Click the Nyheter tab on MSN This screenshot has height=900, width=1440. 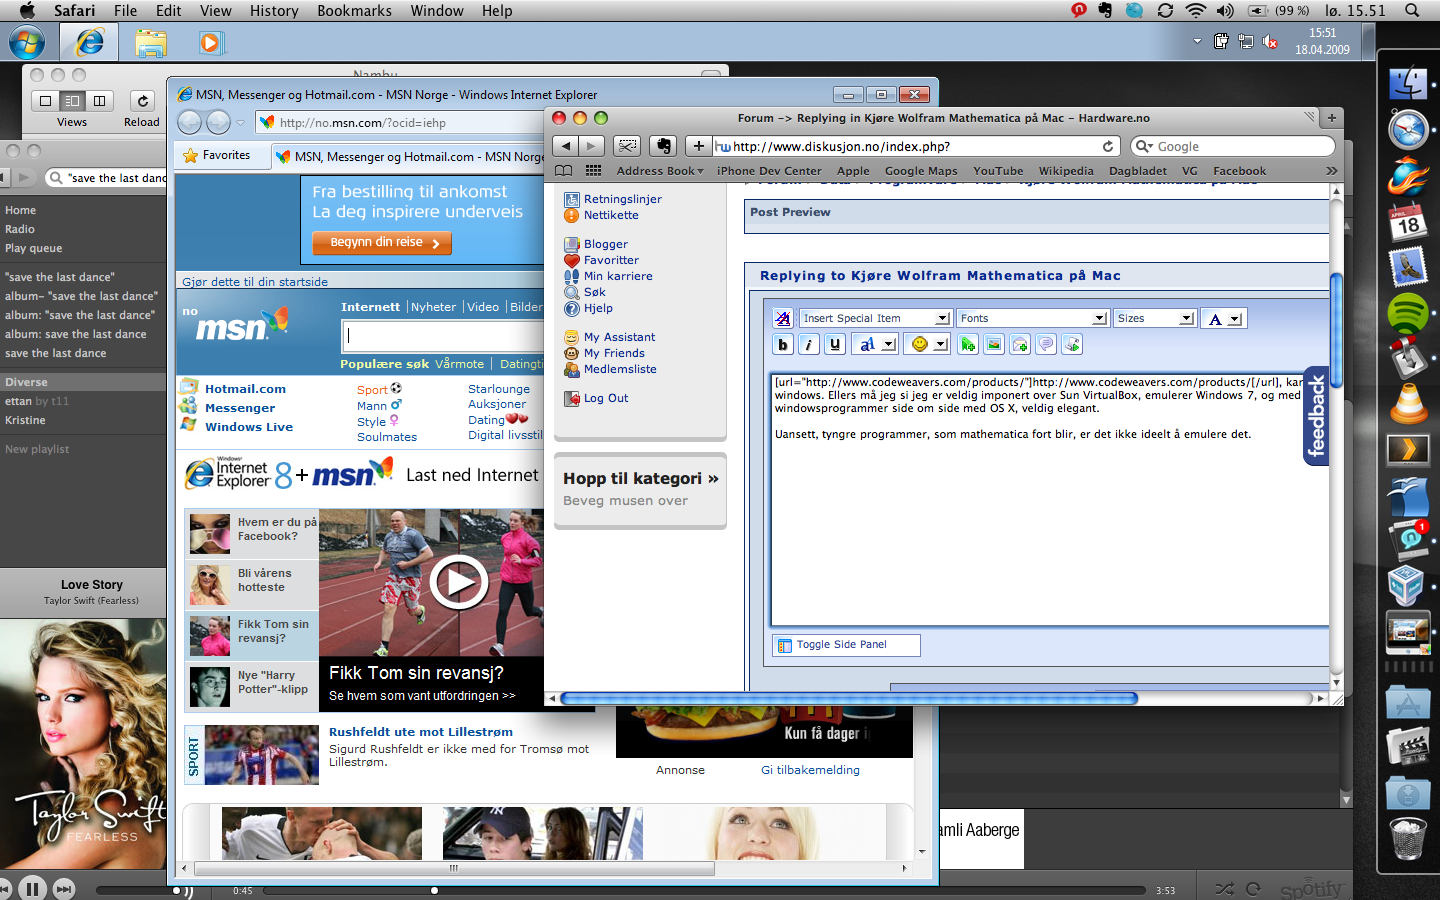[433, 307]
